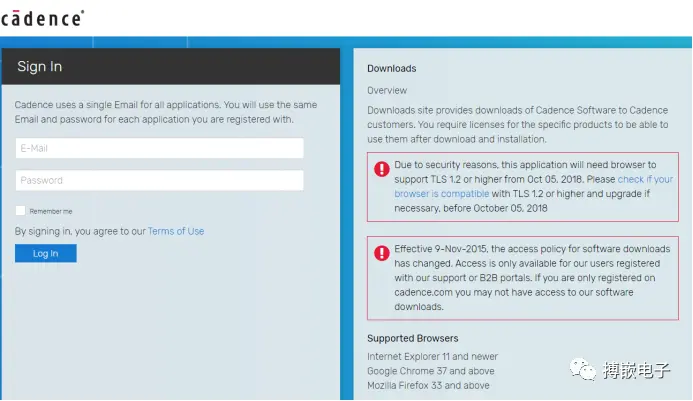This screenshot has width=693, height=401.
Task: Click the Cadence logo
Action: pyautogui.click(x=43, y=17)
